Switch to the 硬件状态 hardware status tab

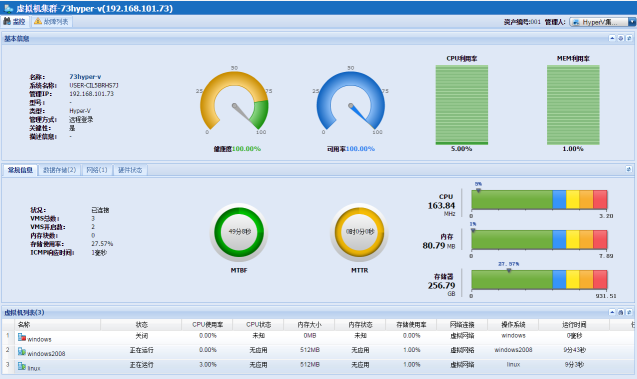pyautogui.click(x=130, y=170)
